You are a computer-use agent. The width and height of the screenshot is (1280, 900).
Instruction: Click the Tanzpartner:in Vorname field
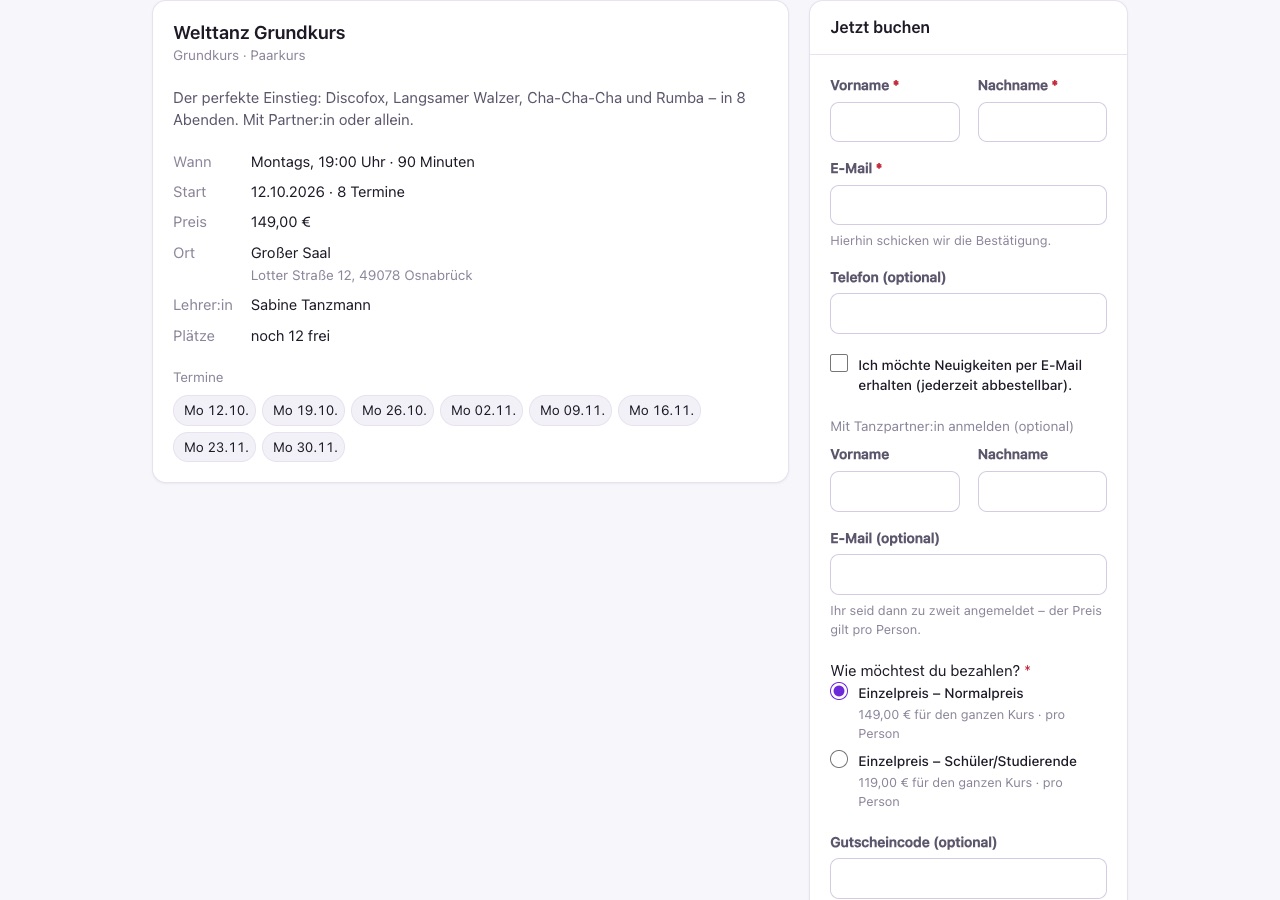[x=894, y=491]
